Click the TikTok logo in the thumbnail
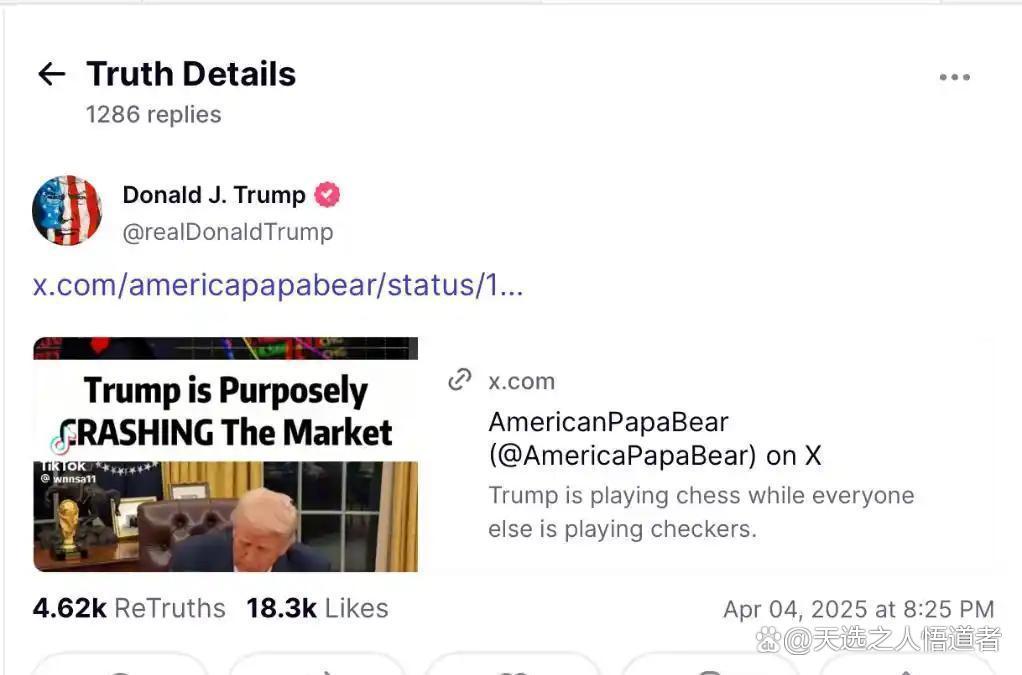The height and width of the screenshot is (675, 1022). coord(62,443)
